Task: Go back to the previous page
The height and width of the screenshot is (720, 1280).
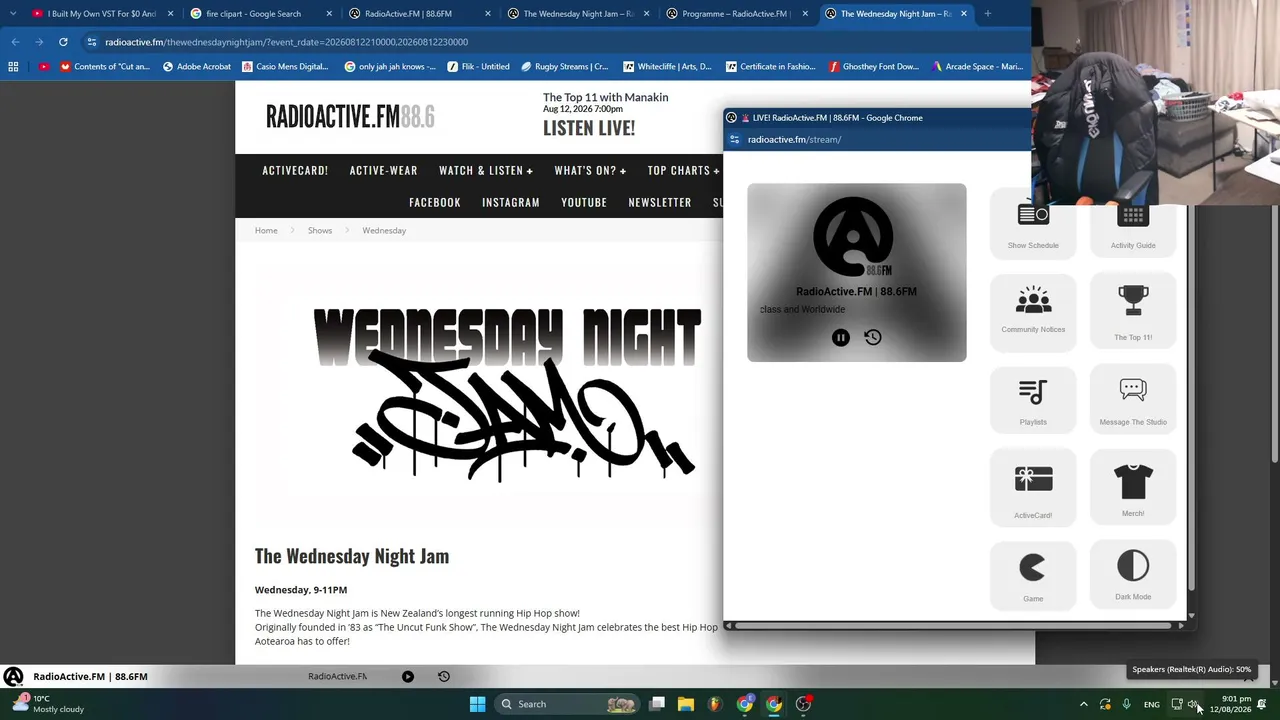Action: (15, 42)
